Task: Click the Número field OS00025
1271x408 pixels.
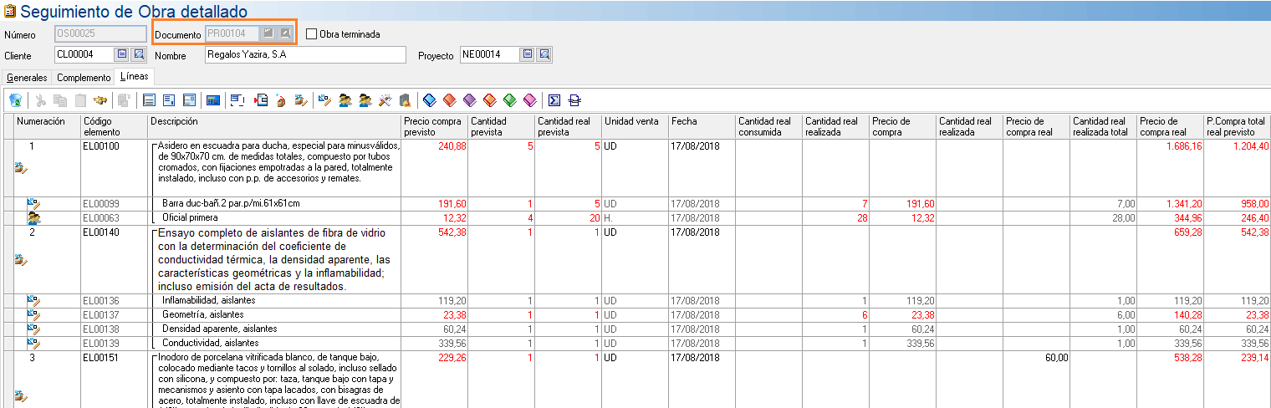Action: pyautogui.click(x=101, y=34)
